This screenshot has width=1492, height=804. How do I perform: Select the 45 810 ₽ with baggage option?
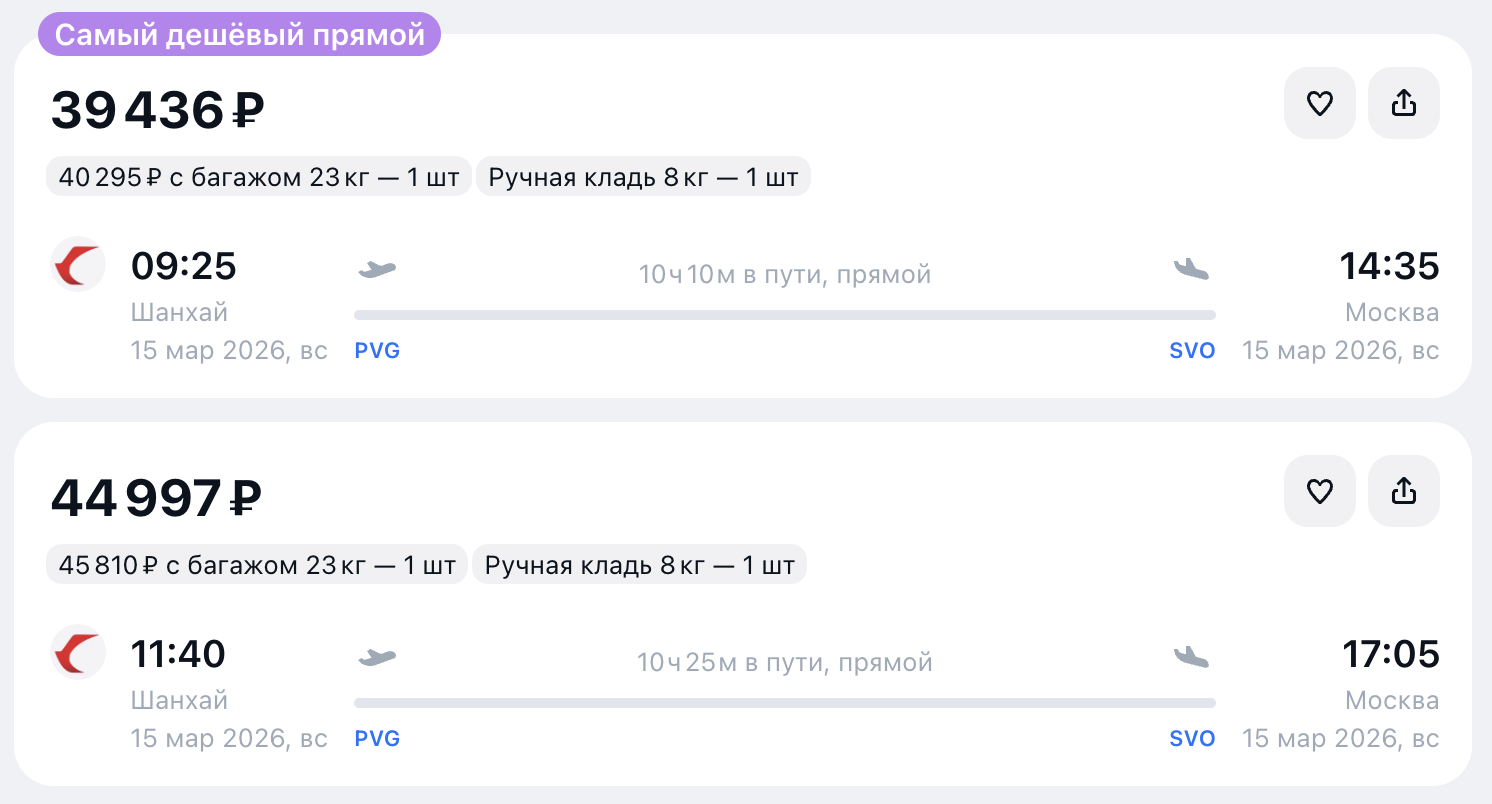[x=256, y=566]
